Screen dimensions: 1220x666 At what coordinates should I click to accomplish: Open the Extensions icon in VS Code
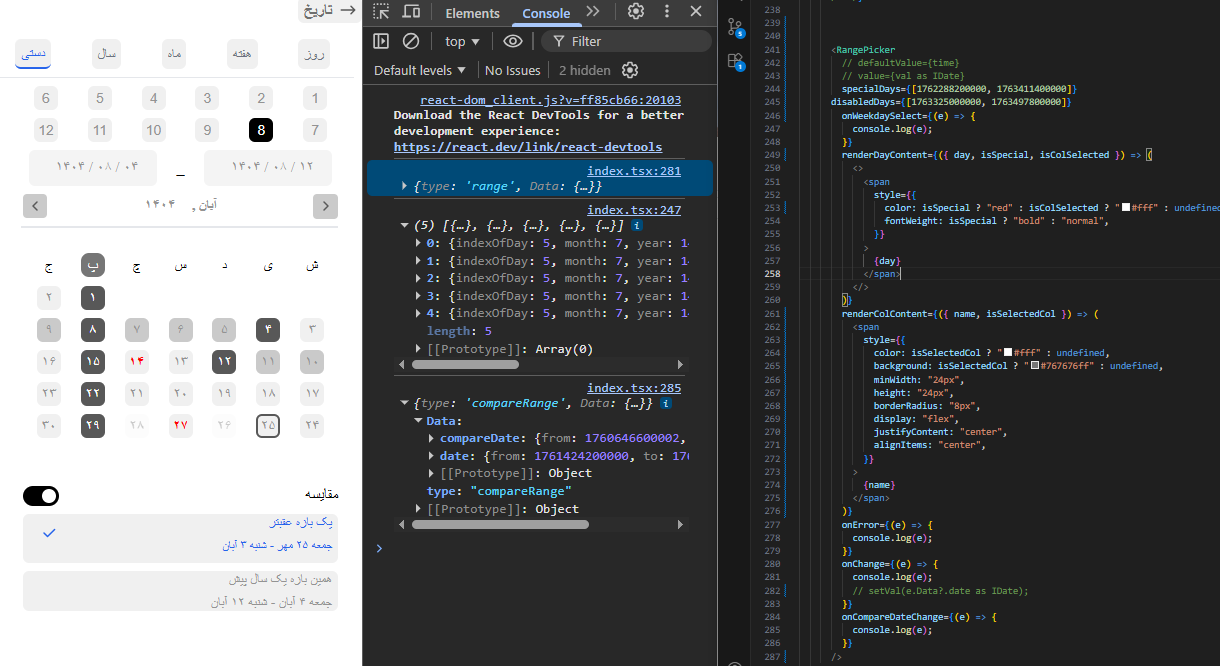click(x=735, y=62)
